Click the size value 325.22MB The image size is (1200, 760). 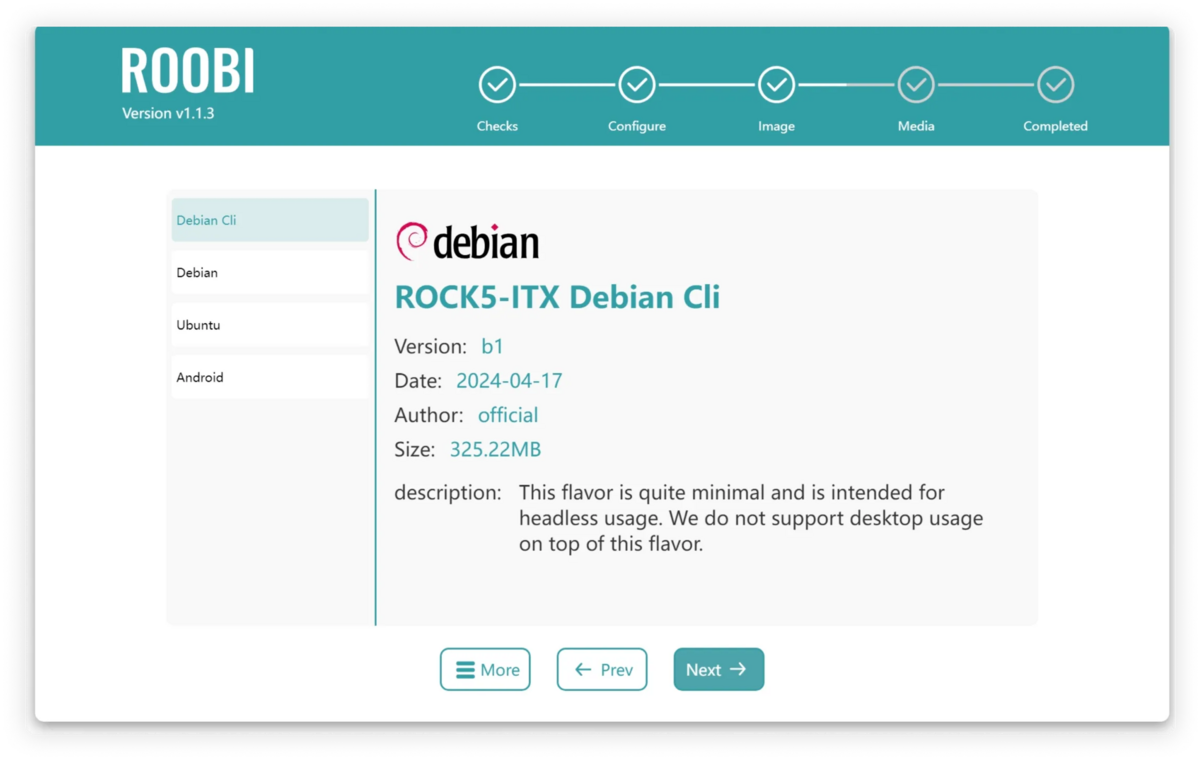coord(495,450)
